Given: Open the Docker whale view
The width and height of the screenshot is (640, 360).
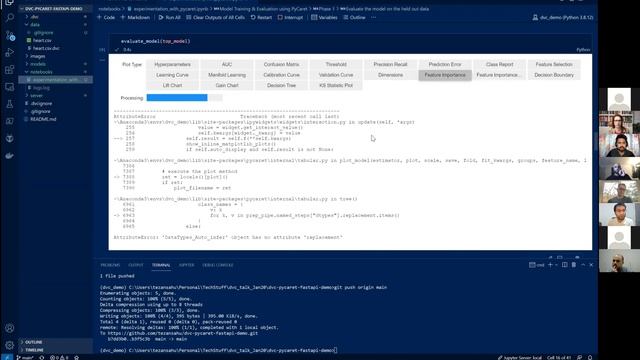Looking at the screenshot, I should [9, 156].
